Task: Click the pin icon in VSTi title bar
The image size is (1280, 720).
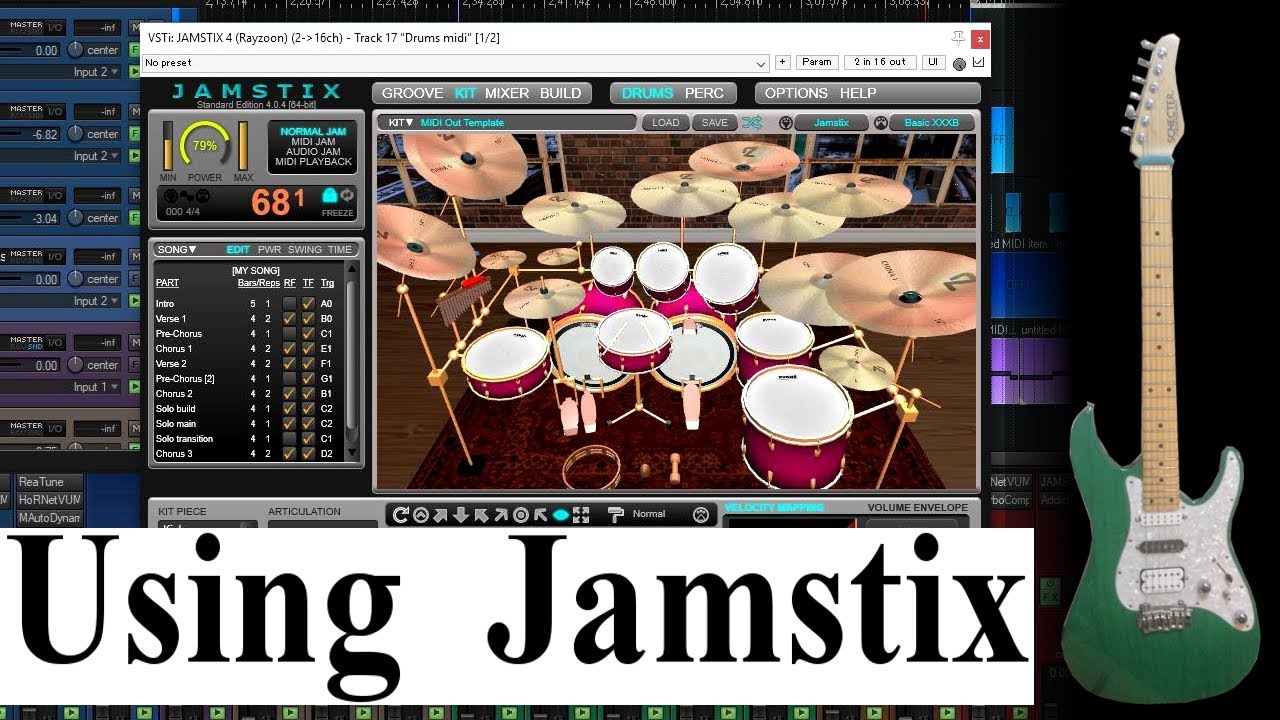Action: pyautogui.click(x=958, y=38)
